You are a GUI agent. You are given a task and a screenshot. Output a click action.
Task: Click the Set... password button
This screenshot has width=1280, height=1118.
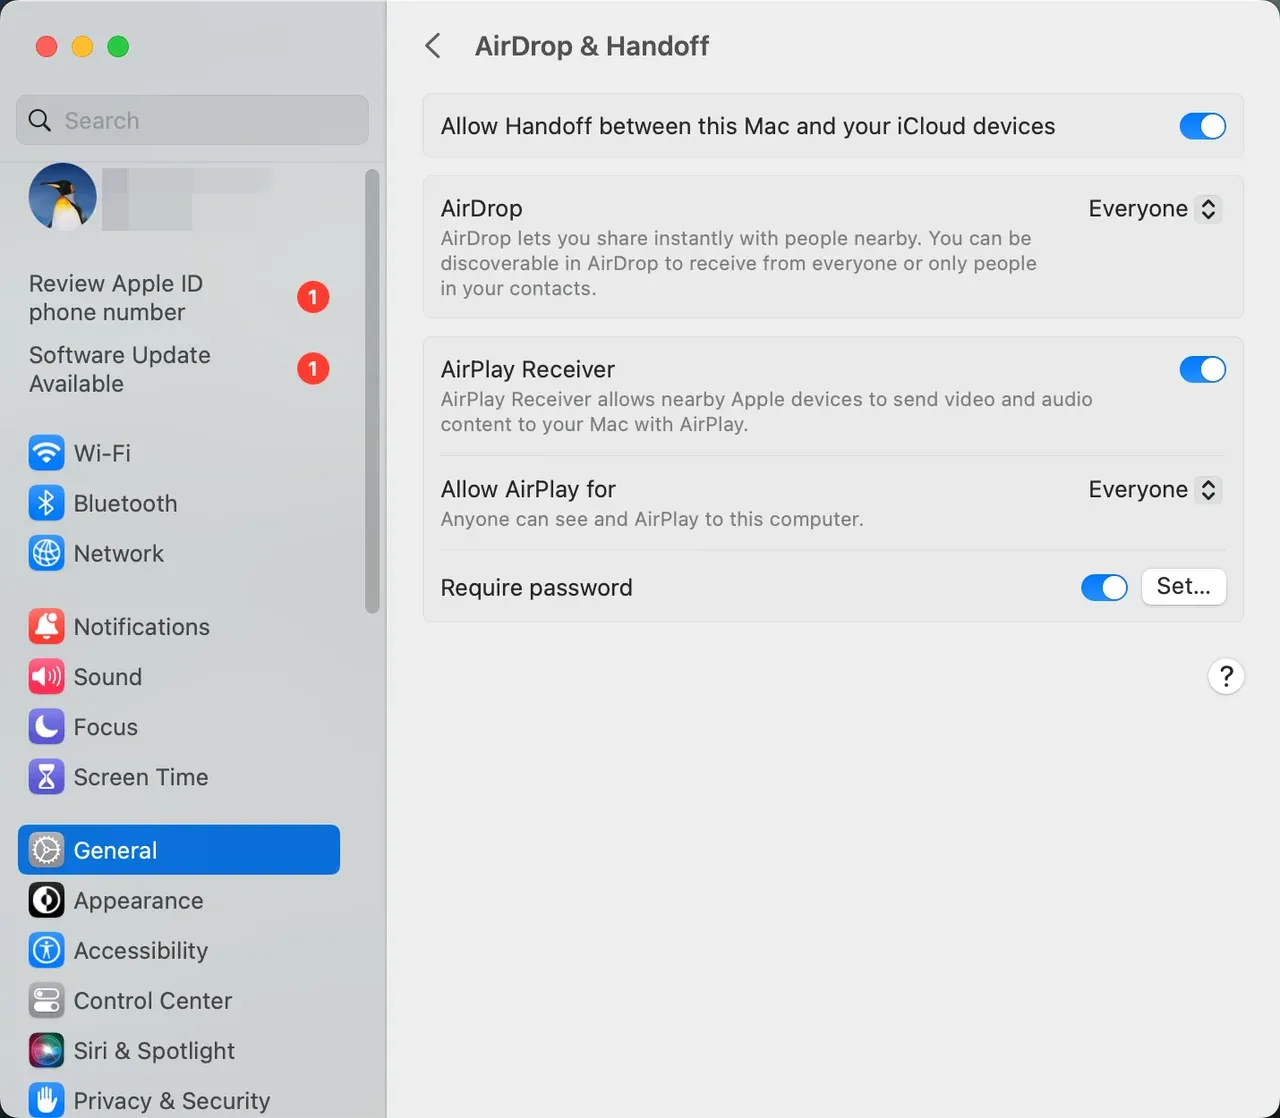(x=1184, y=587)
